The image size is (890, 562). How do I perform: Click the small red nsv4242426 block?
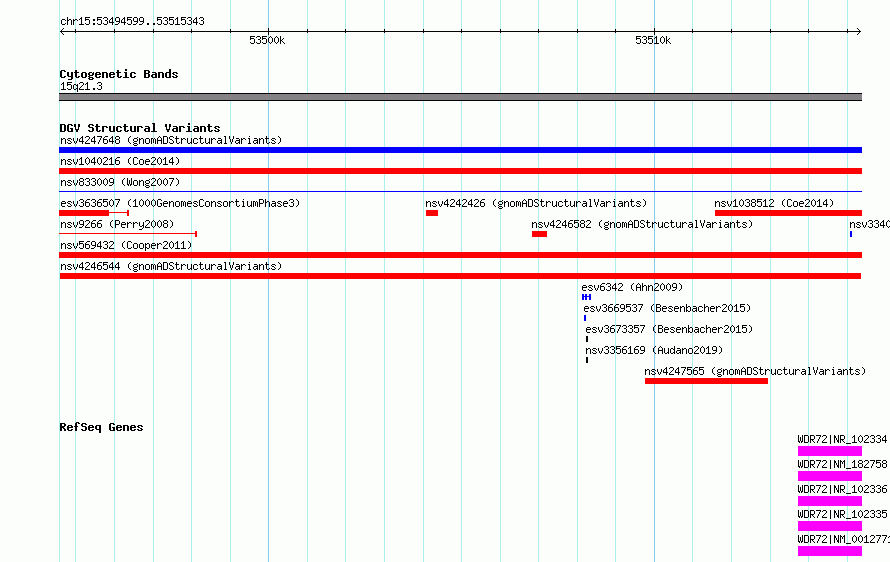432,213
